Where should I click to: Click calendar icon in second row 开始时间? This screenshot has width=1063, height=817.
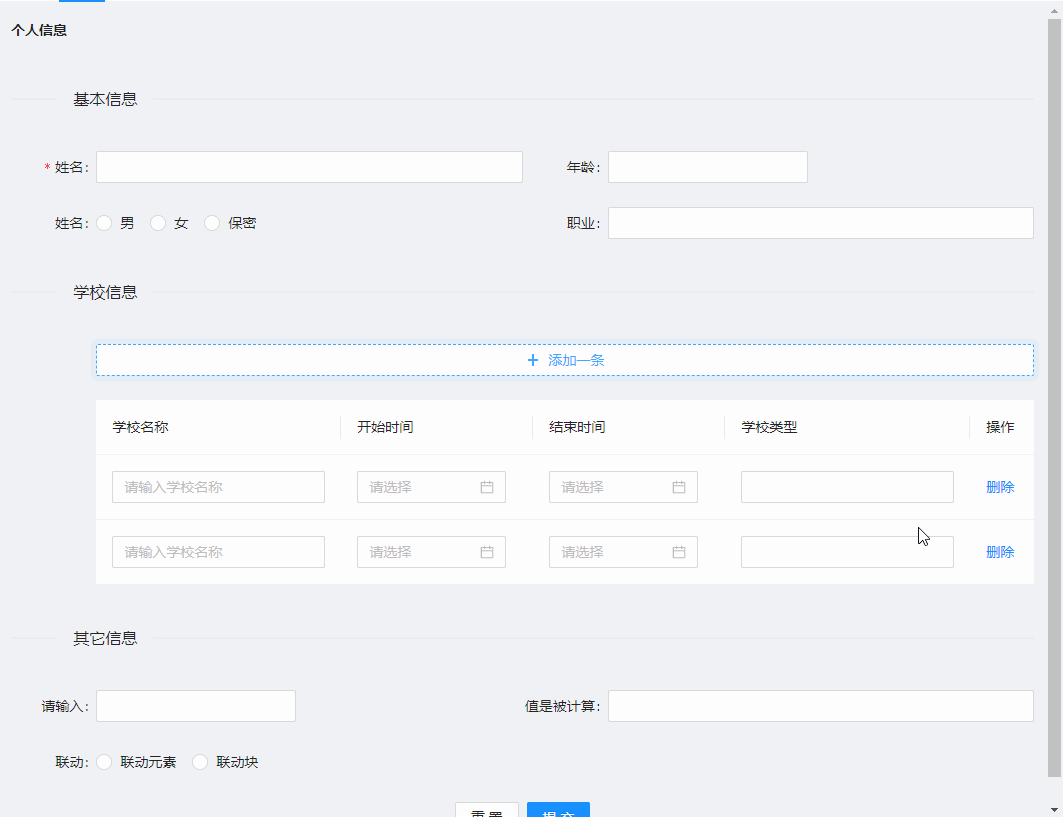(x=487, y=552)
